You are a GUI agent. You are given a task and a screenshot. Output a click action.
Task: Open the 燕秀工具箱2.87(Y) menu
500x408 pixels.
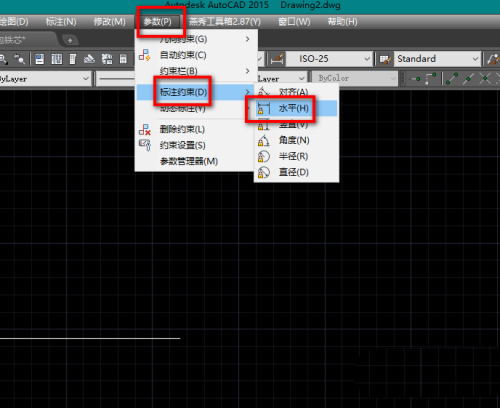tap(225, 22)
